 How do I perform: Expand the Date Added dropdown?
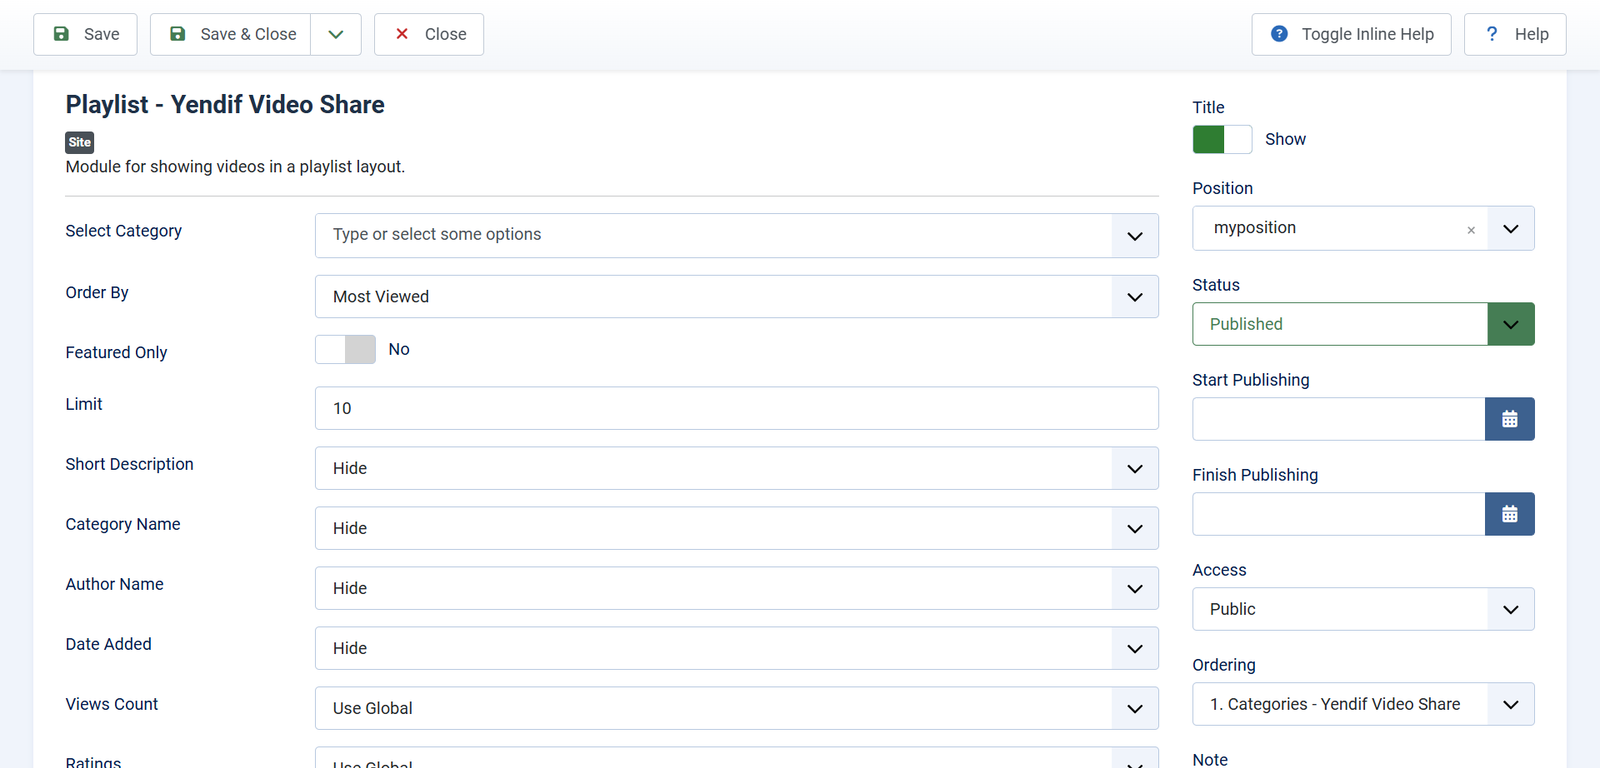tap(737, 648)
